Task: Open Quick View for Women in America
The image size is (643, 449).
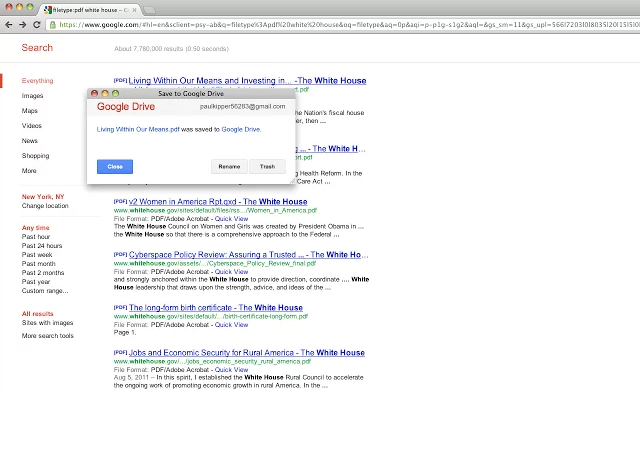Action: pyautogui.click(x=231, y=219)
